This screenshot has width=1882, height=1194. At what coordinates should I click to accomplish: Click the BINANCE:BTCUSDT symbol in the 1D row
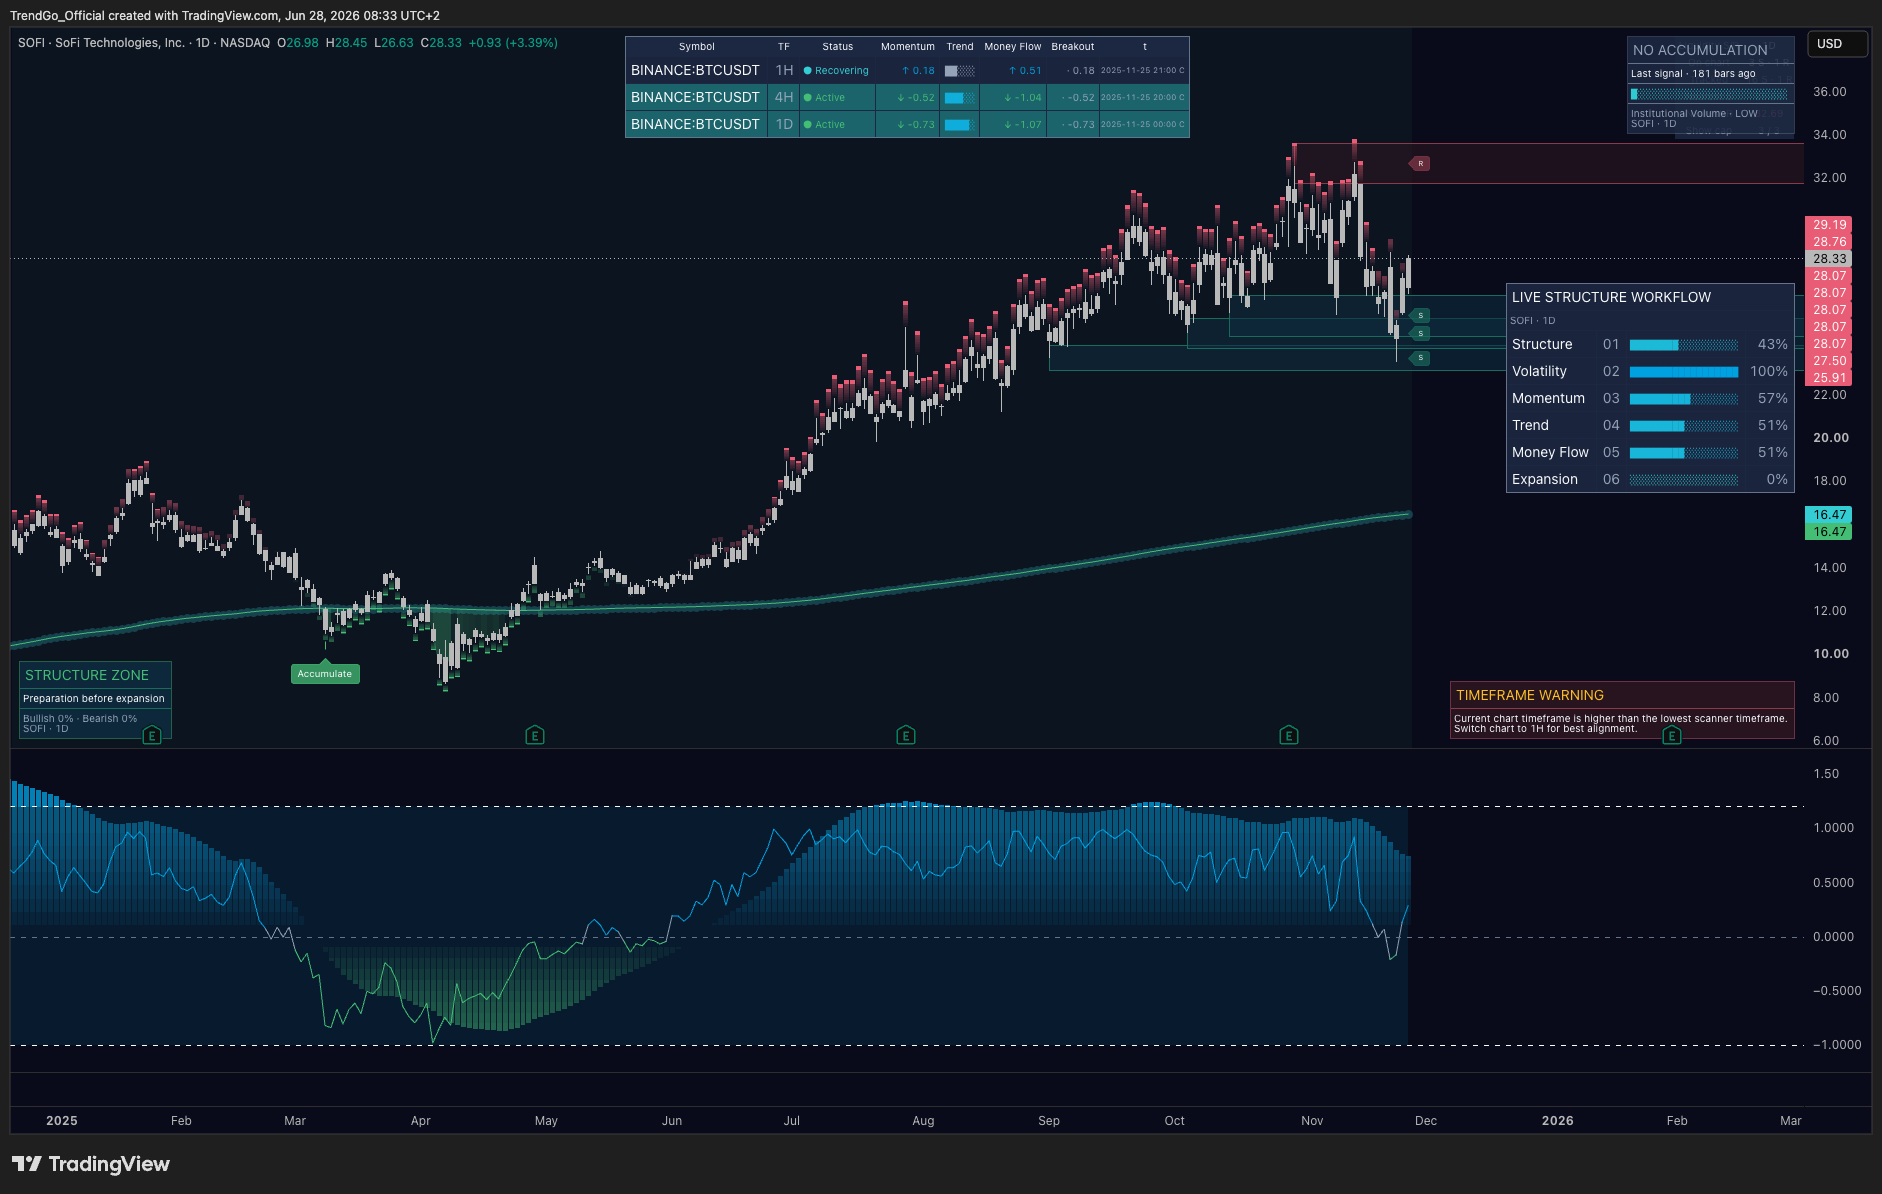click(695, 125)
